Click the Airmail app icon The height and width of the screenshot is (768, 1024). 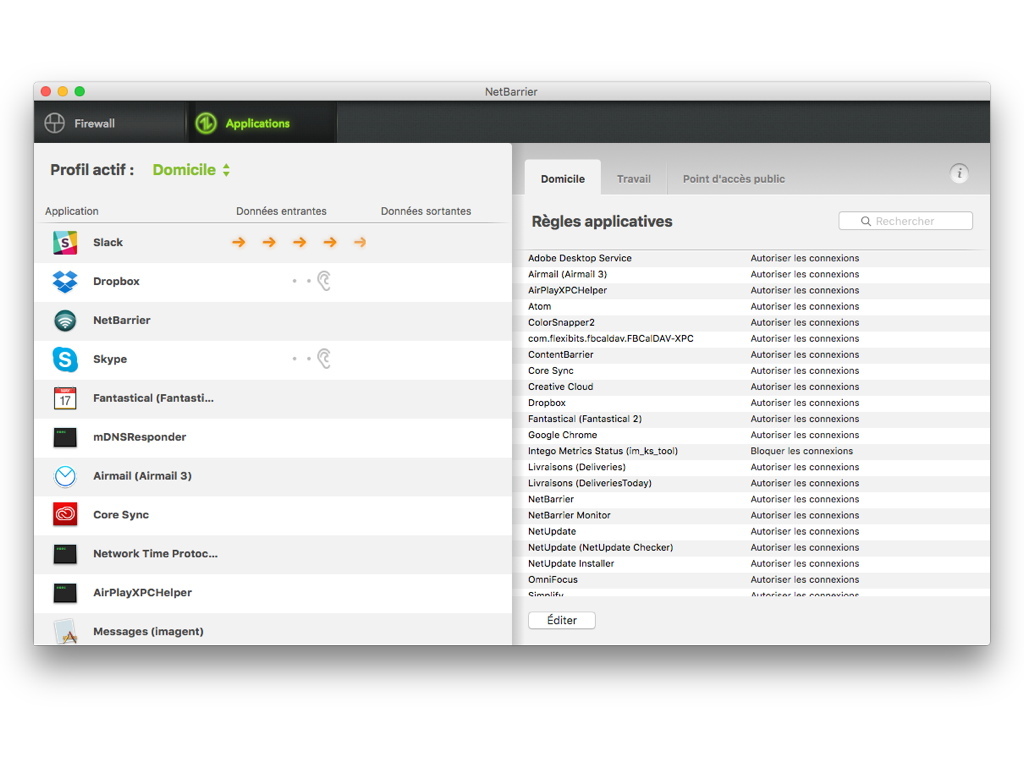coord(65,476)
